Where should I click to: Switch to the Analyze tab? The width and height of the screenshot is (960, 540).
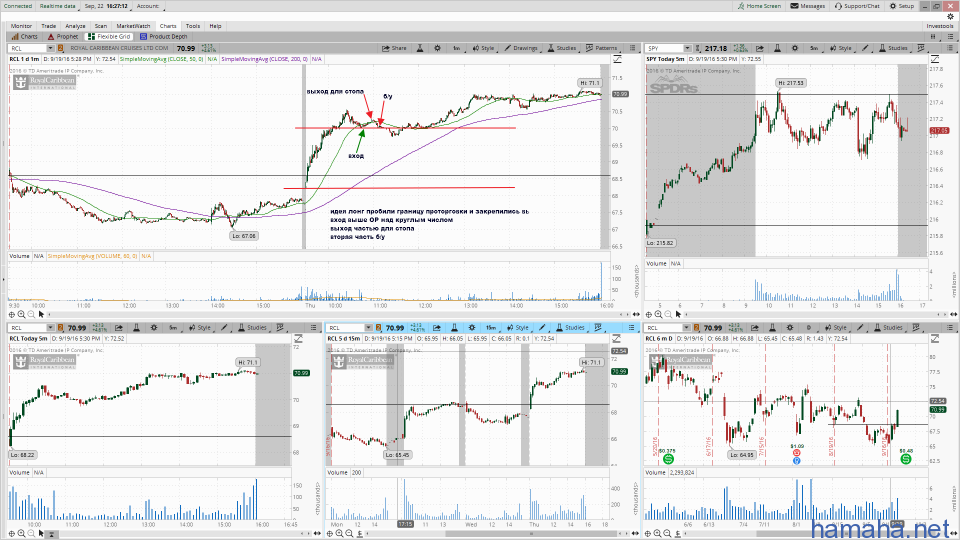click(75, 26)
